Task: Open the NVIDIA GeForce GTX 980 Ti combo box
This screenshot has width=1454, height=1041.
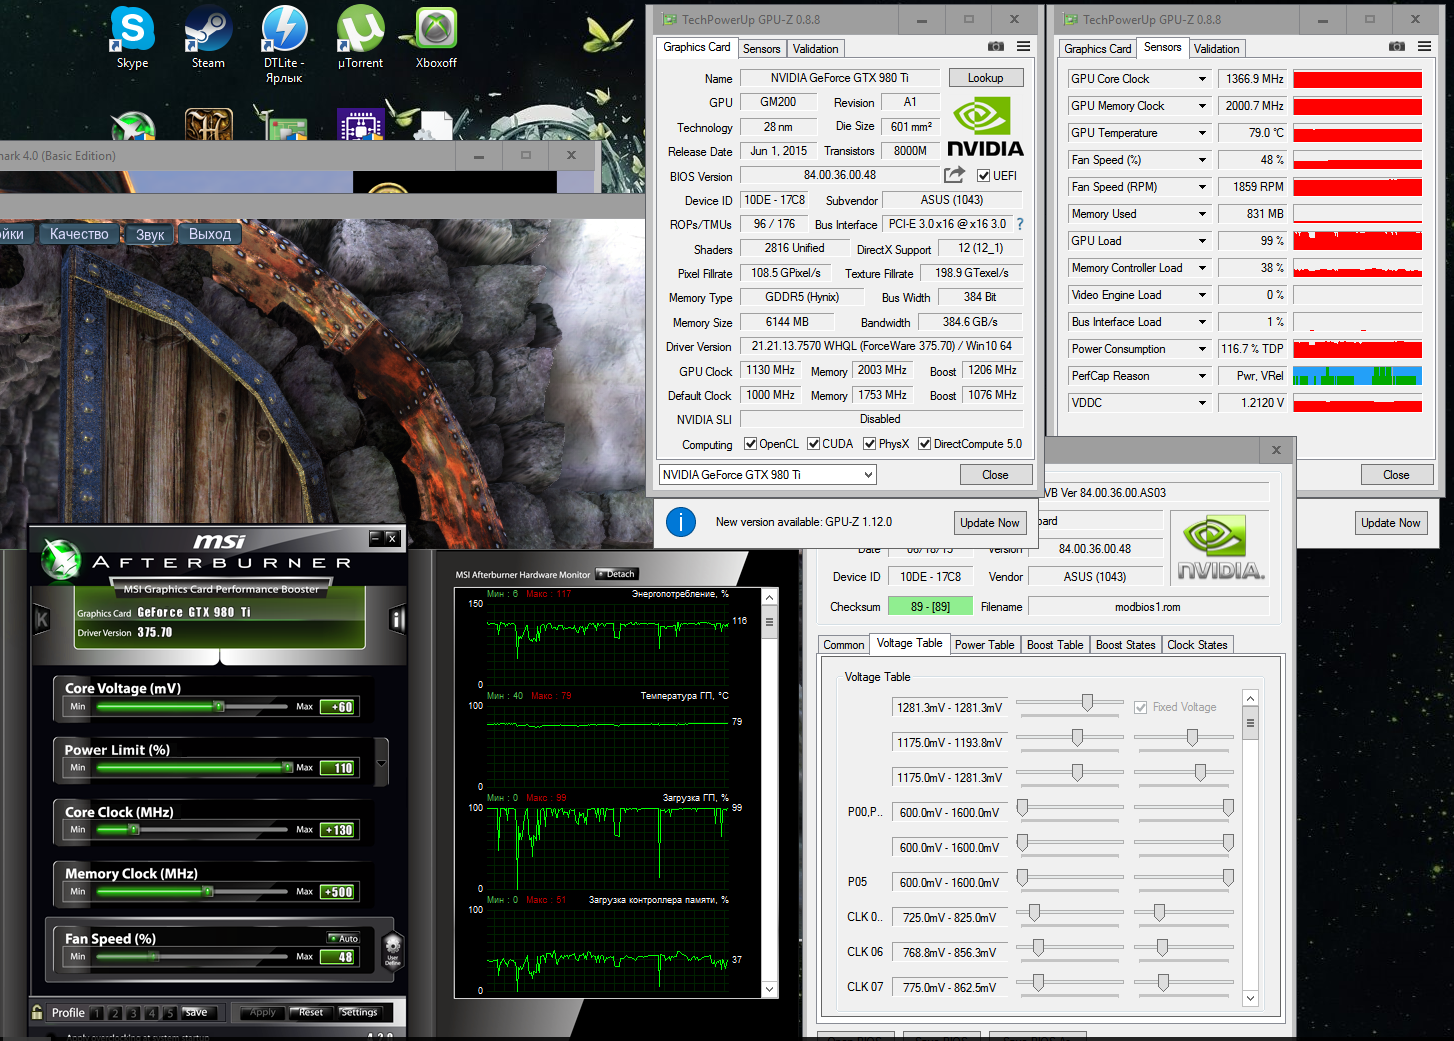Action: click(x=767, y=475)
